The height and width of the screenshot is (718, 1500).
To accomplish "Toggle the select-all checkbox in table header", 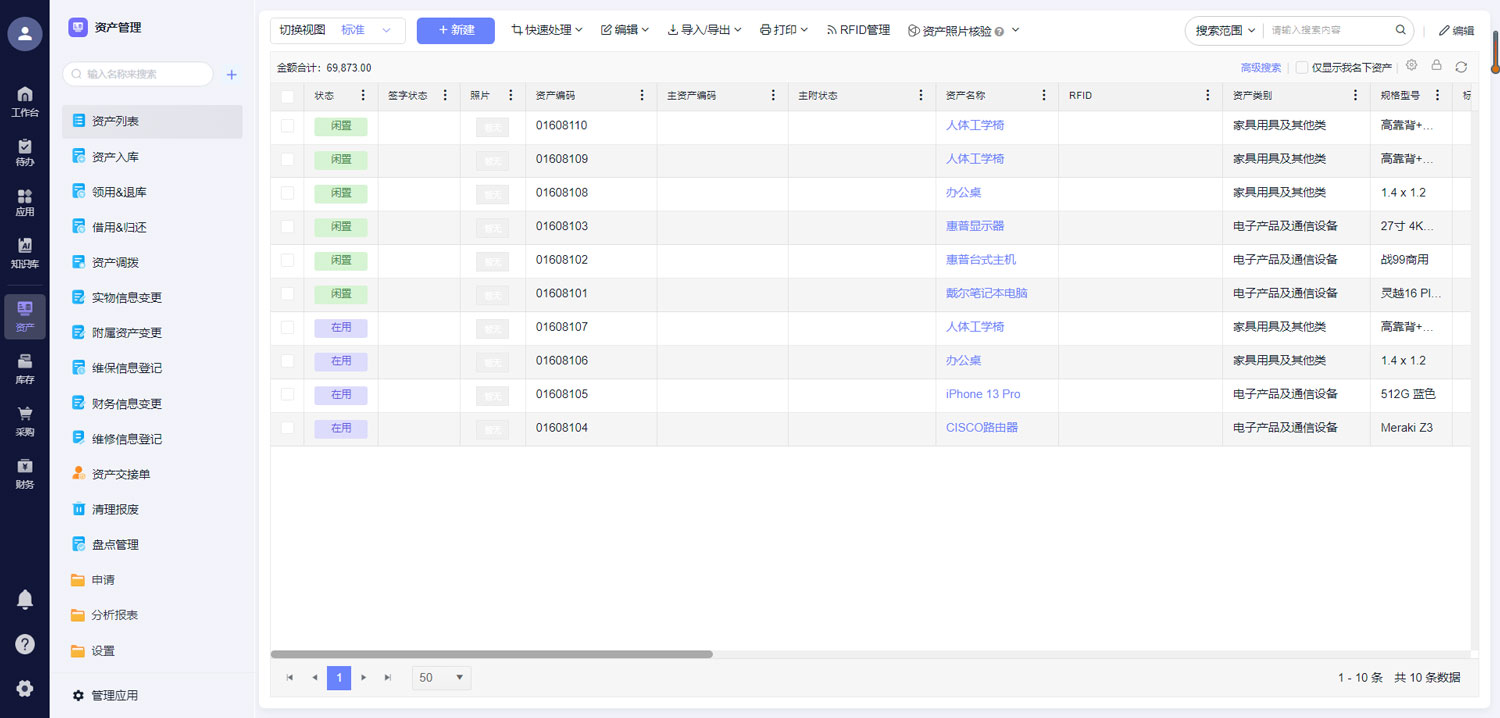I will pos(288,96).
